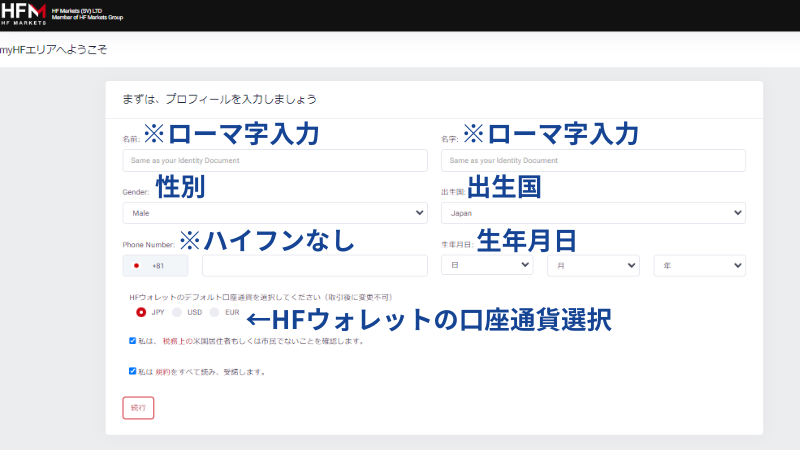
Task: Uncheck the non-US tax resident confirmation checkbox
Action: 133,340
